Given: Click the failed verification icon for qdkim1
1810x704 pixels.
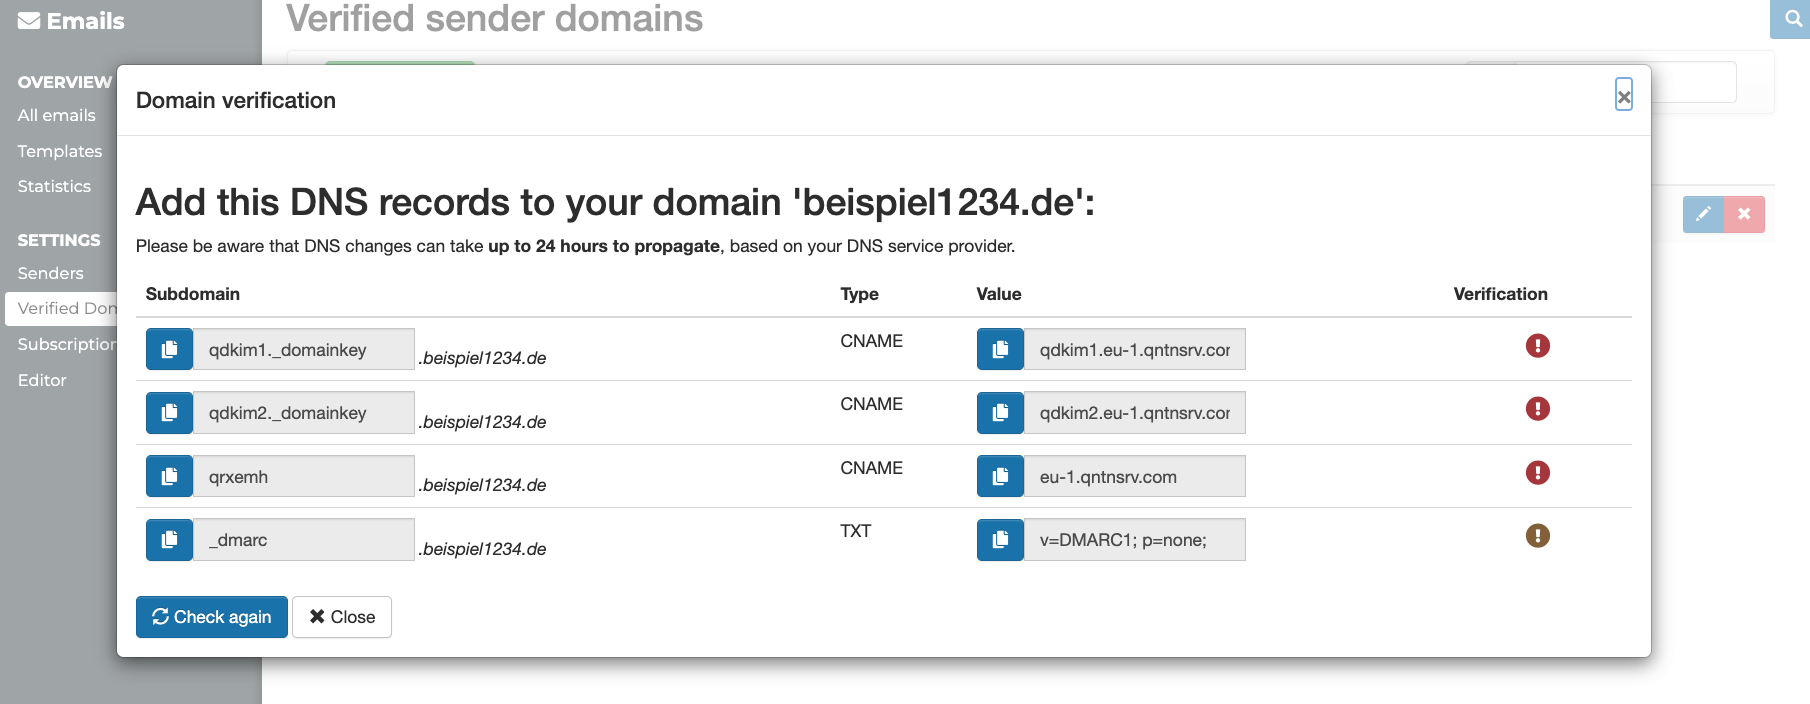Looking at the screenshot, I should pyautogui.click(x=1537, y=346).
